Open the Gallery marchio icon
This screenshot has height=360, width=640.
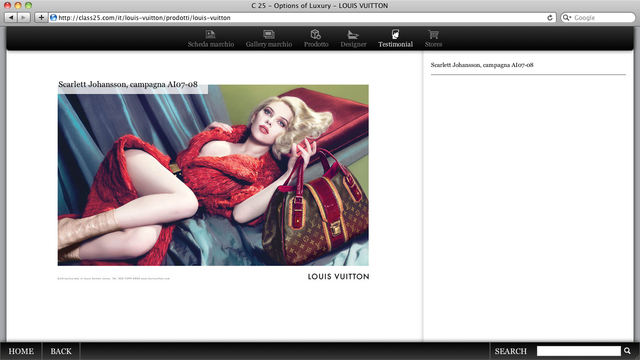click(x=269, y=34)
